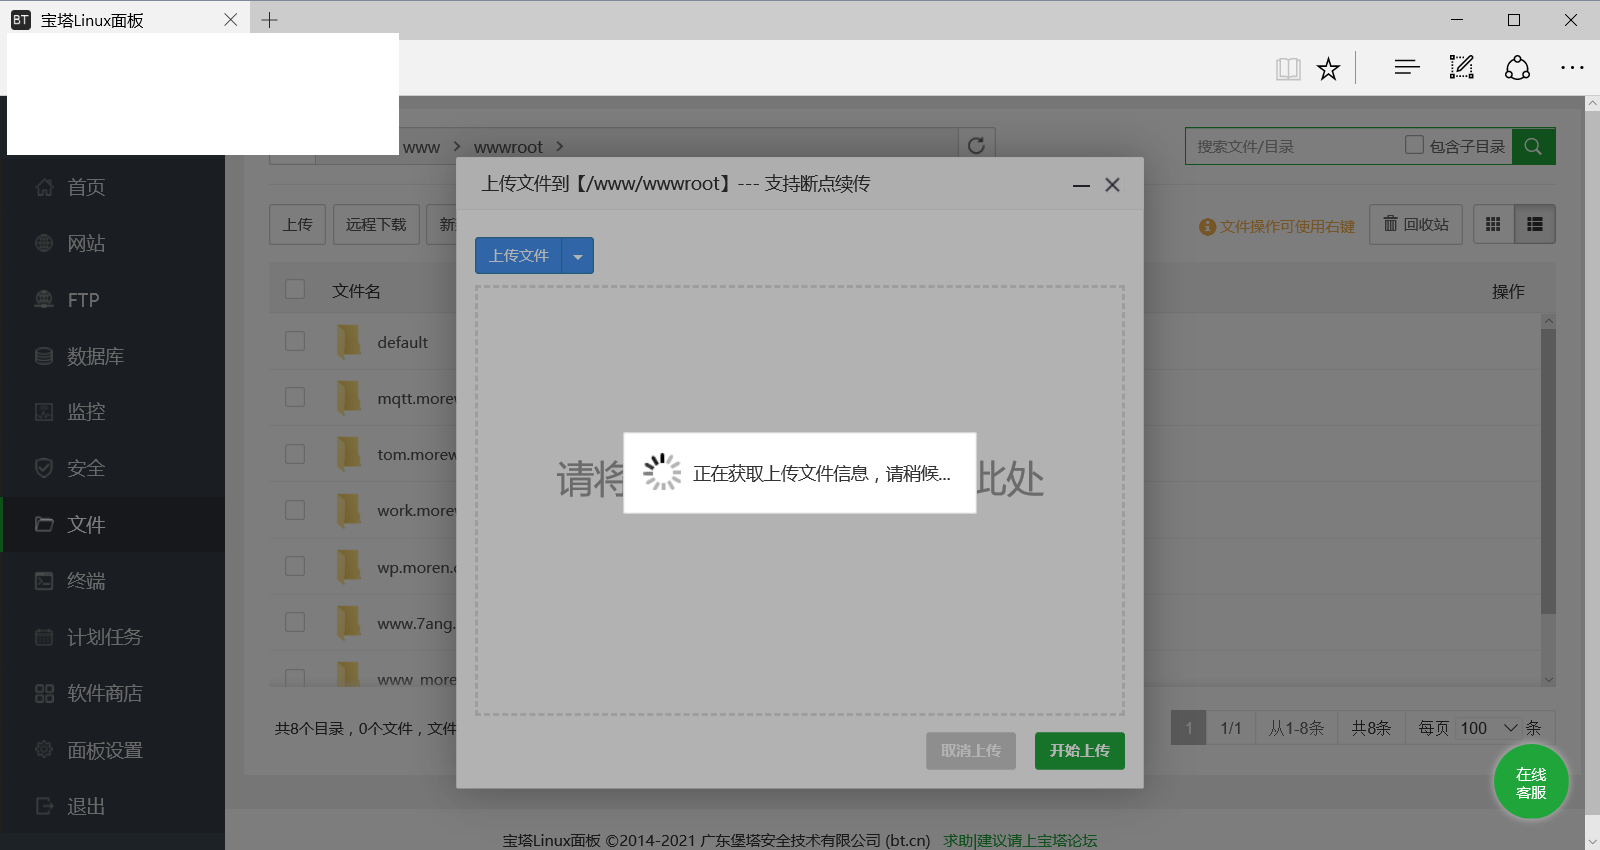Image resolution: width=1600 pixels, height=850 pixels.
Task: Open the default folder icon
Action: [348, 342]
